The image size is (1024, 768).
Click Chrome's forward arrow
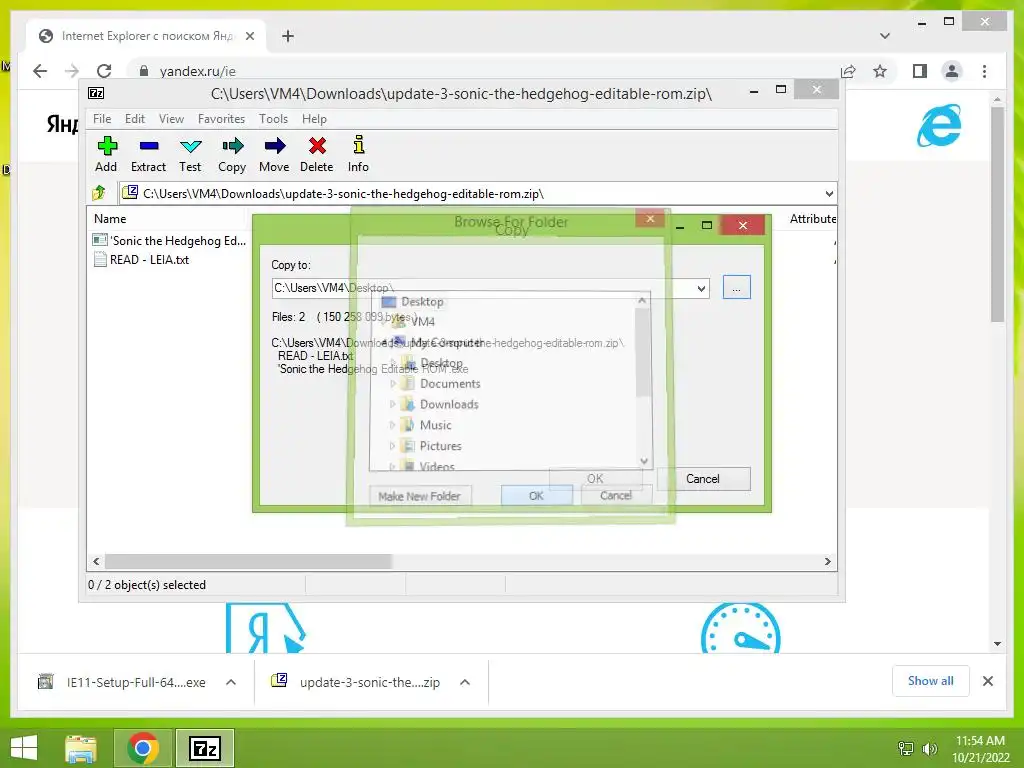point(72,71)
